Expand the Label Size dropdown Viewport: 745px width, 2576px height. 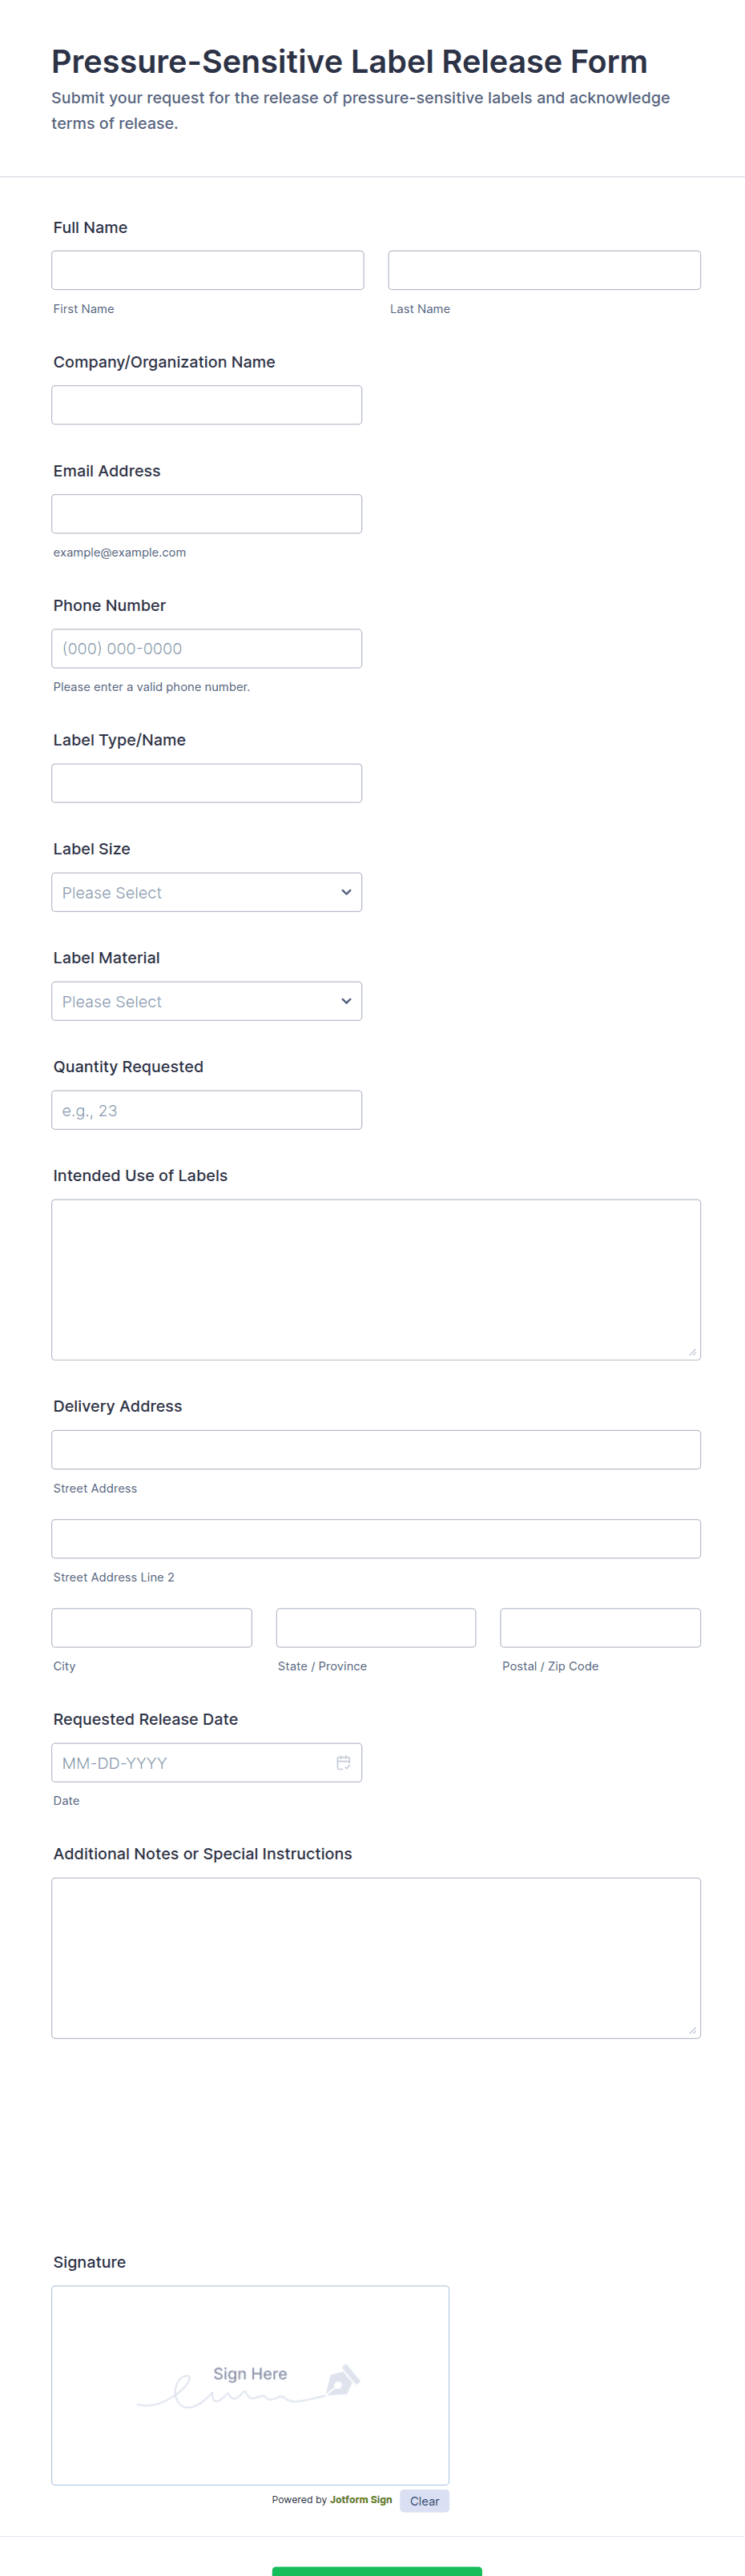click(206, 892)
